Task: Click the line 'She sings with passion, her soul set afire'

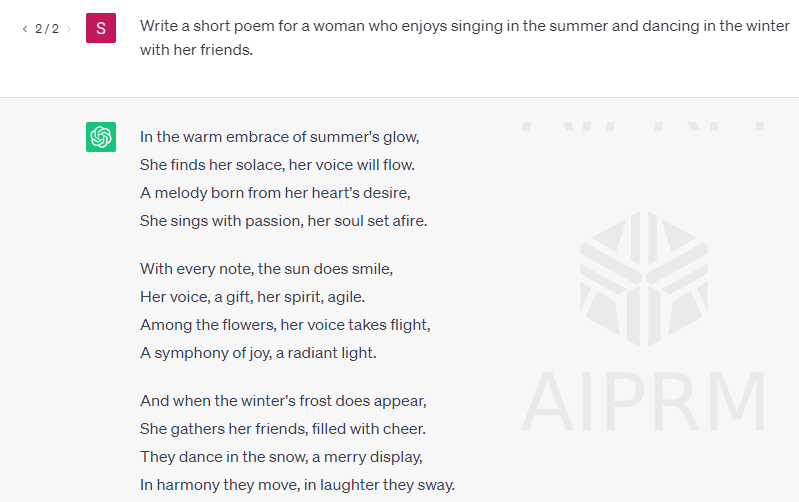Action: coord(284,221)
